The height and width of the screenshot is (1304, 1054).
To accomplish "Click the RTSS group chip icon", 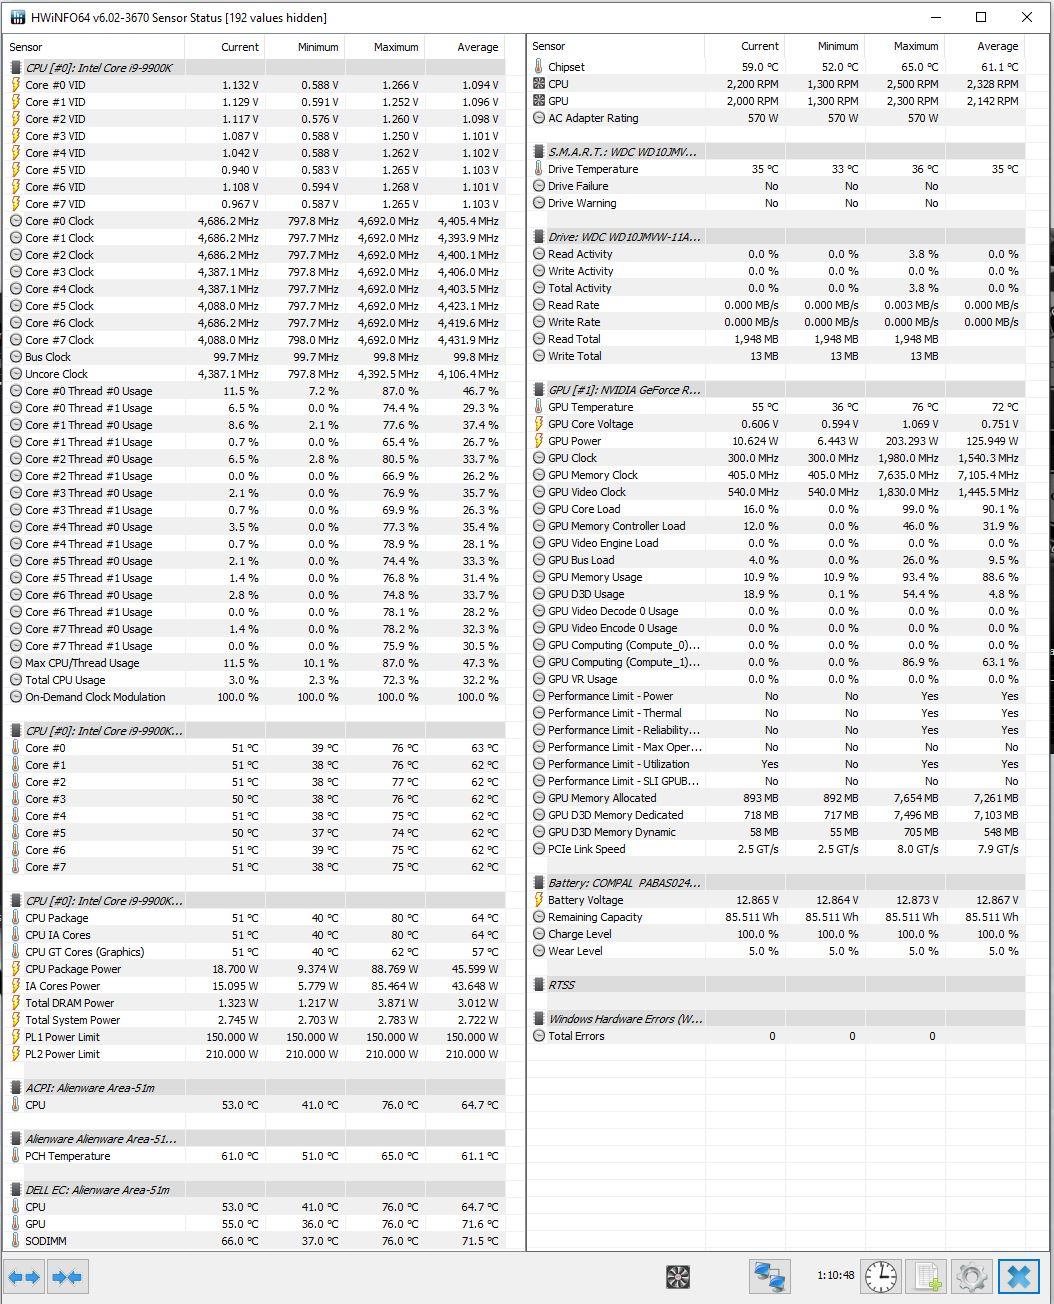I will (538, 985).
